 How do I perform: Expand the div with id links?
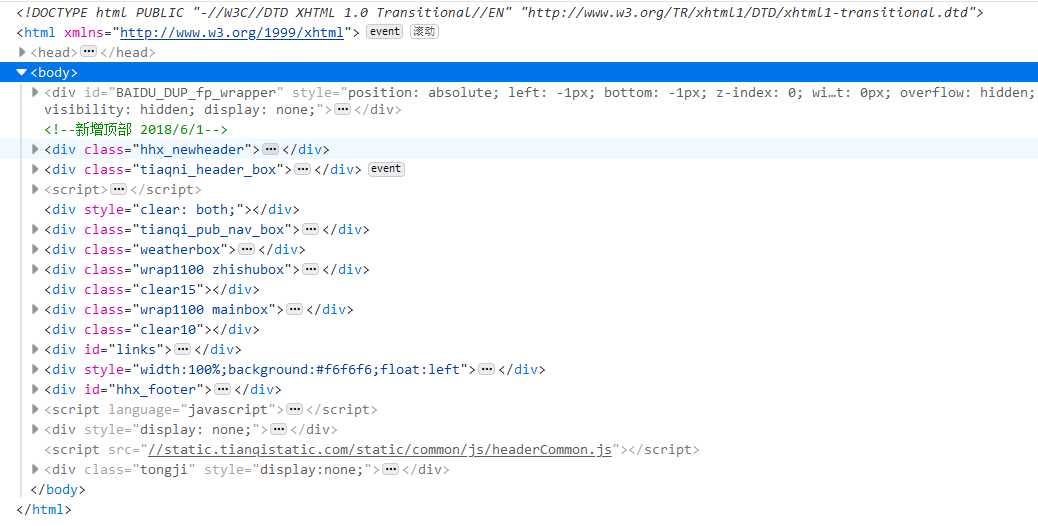[x=36, y=349]
